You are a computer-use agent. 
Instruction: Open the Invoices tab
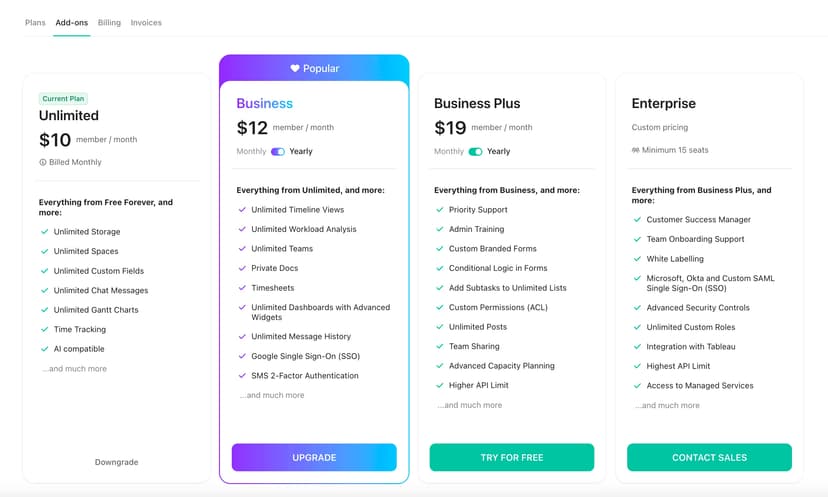[x=146, y=22]
